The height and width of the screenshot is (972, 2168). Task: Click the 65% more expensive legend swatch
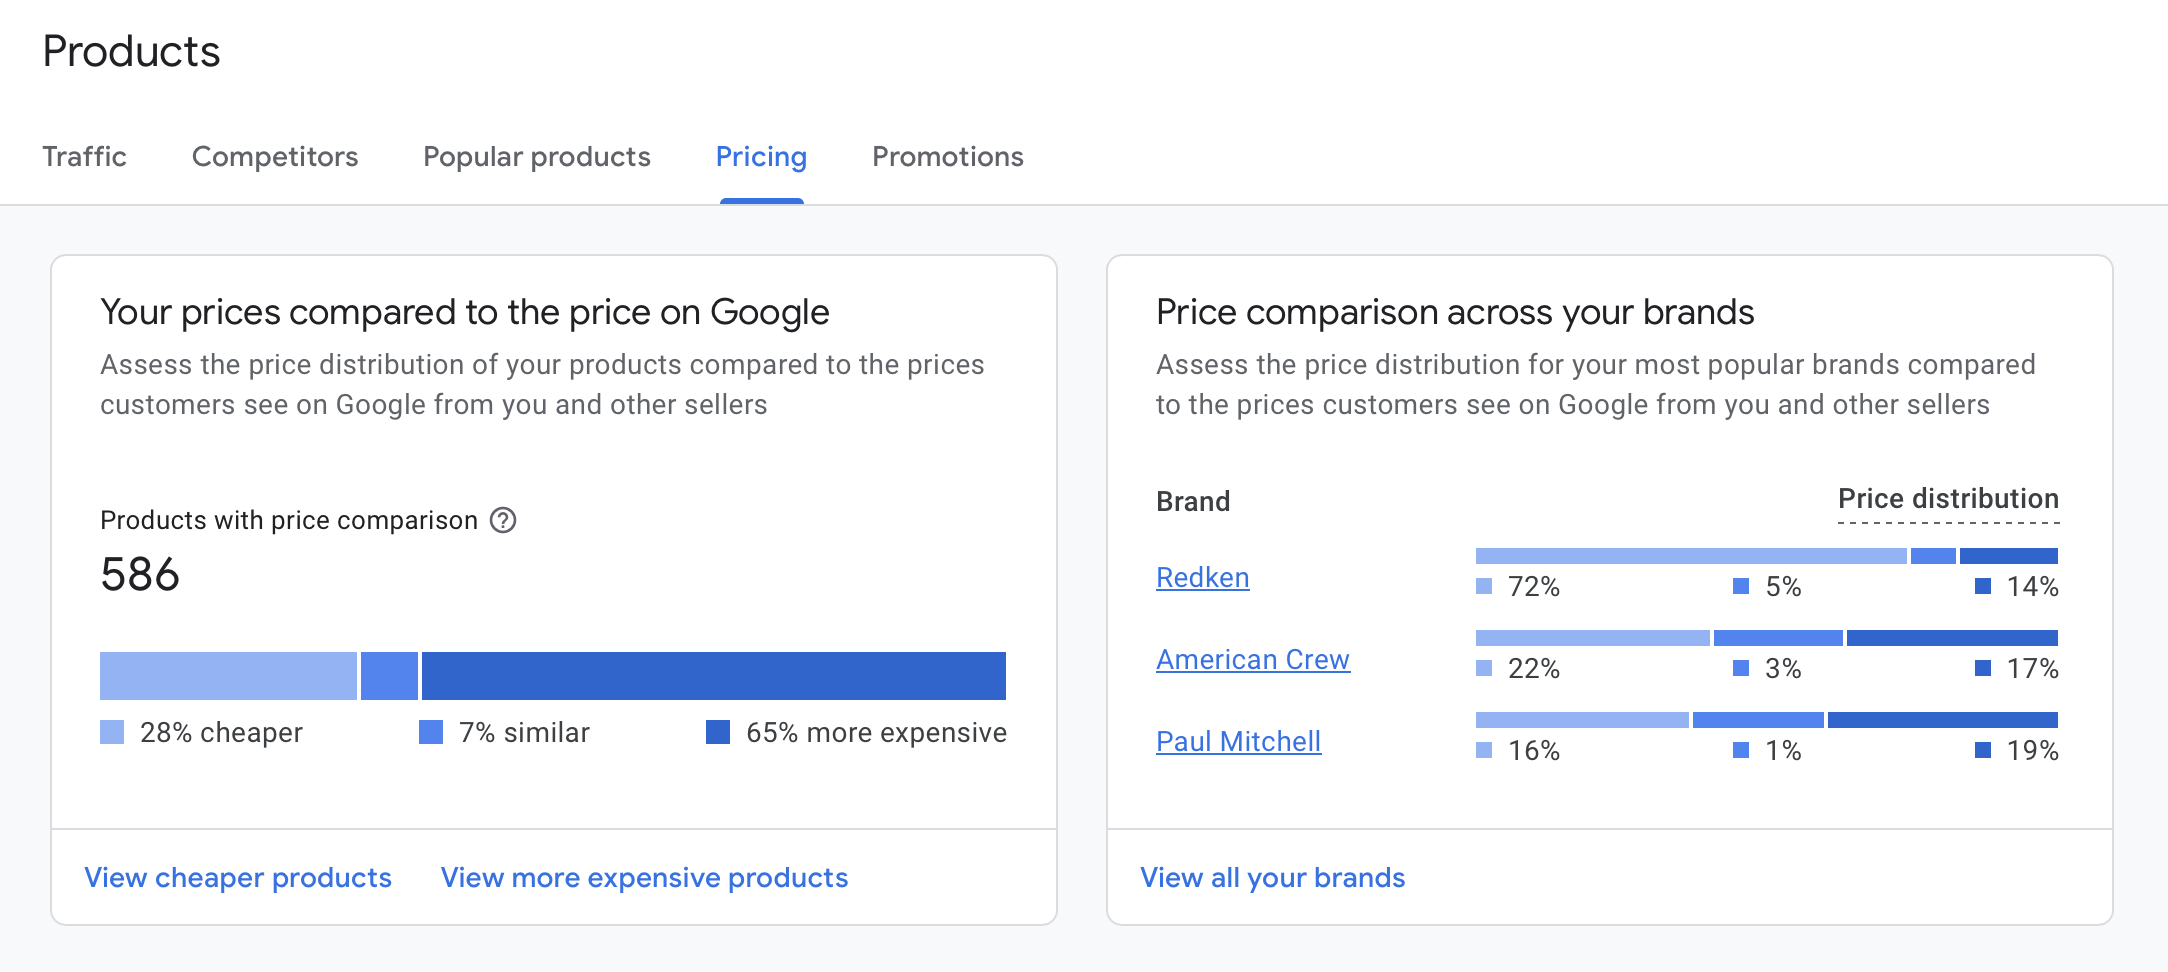pyautogui.click(x=718, y=732)
